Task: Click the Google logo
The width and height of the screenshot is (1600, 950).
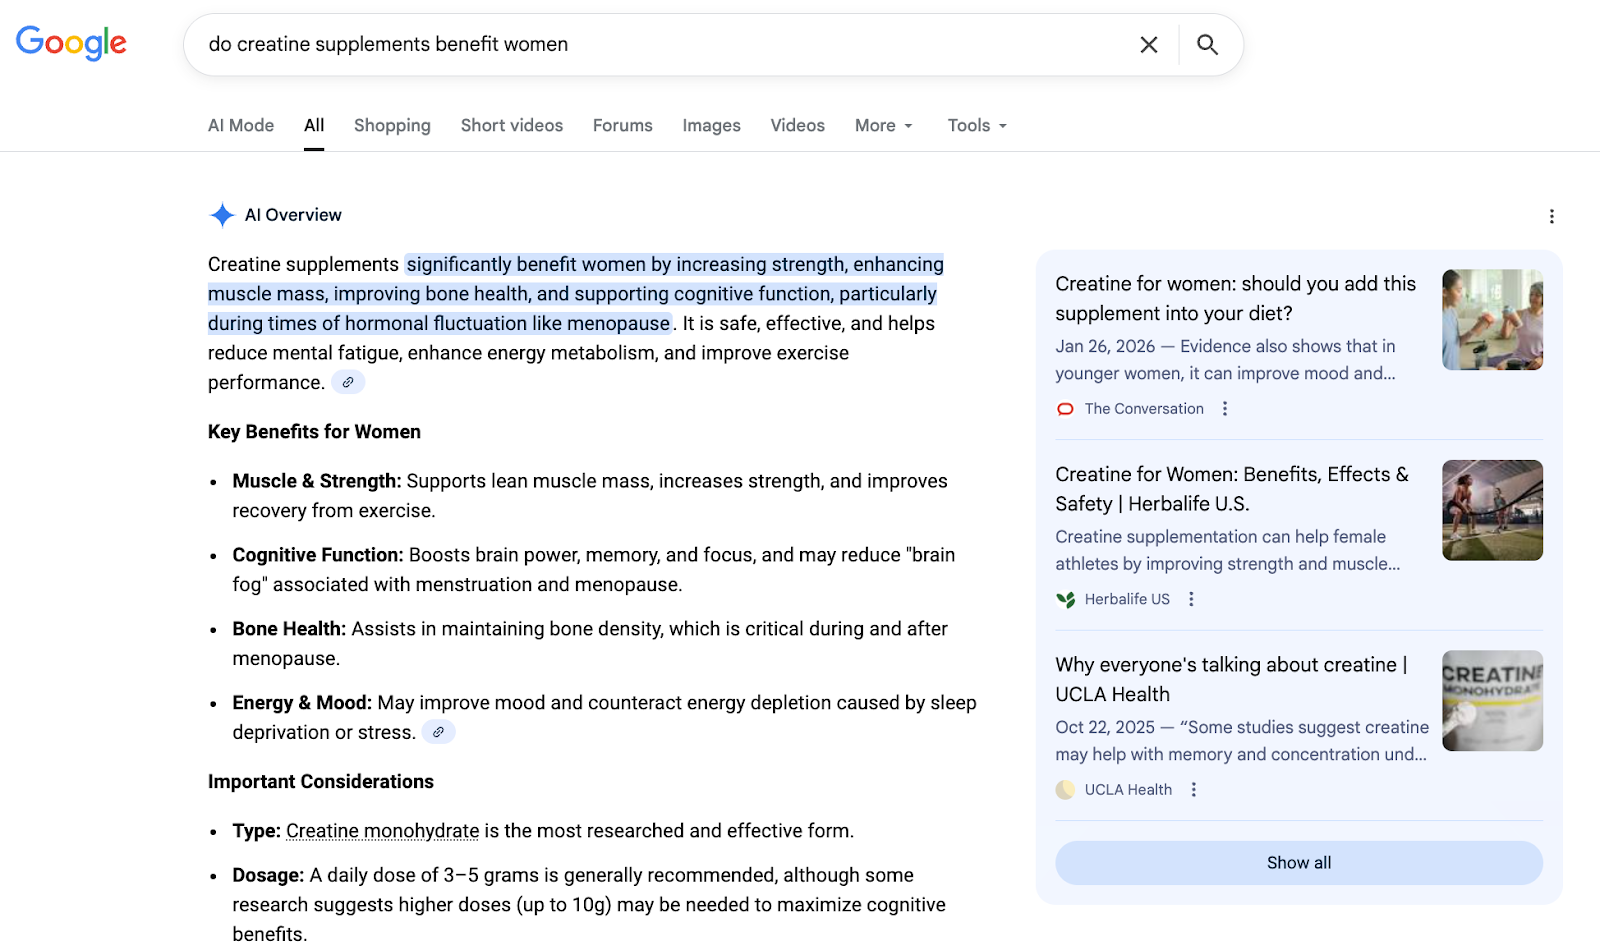Action: pos(70,43)
